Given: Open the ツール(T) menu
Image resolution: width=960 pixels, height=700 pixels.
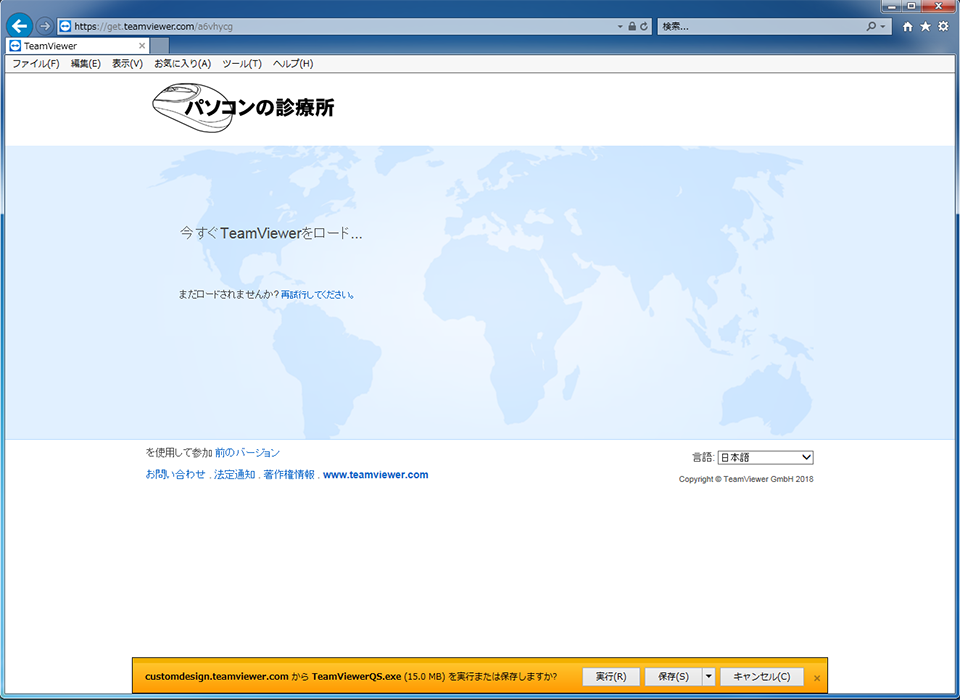Looking at the screenshot, I should [x=242, y=64].
